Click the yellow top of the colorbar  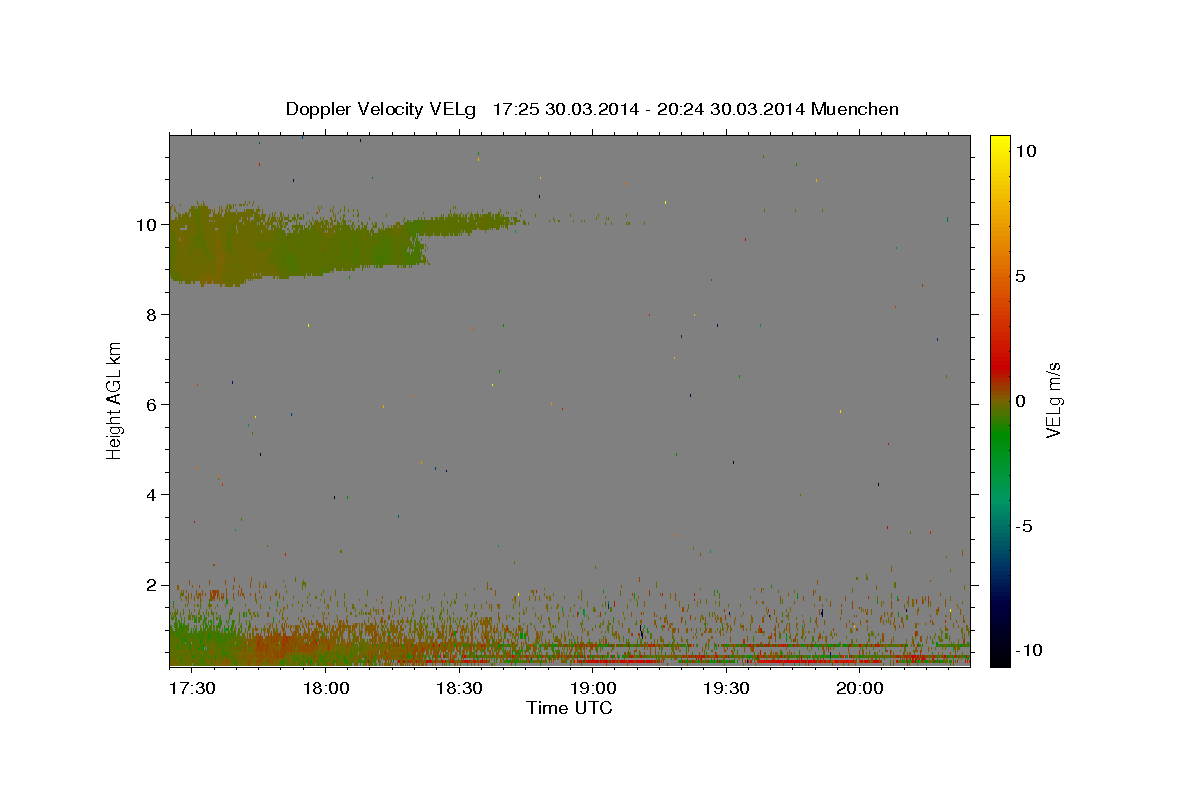tap(1000, 145)
